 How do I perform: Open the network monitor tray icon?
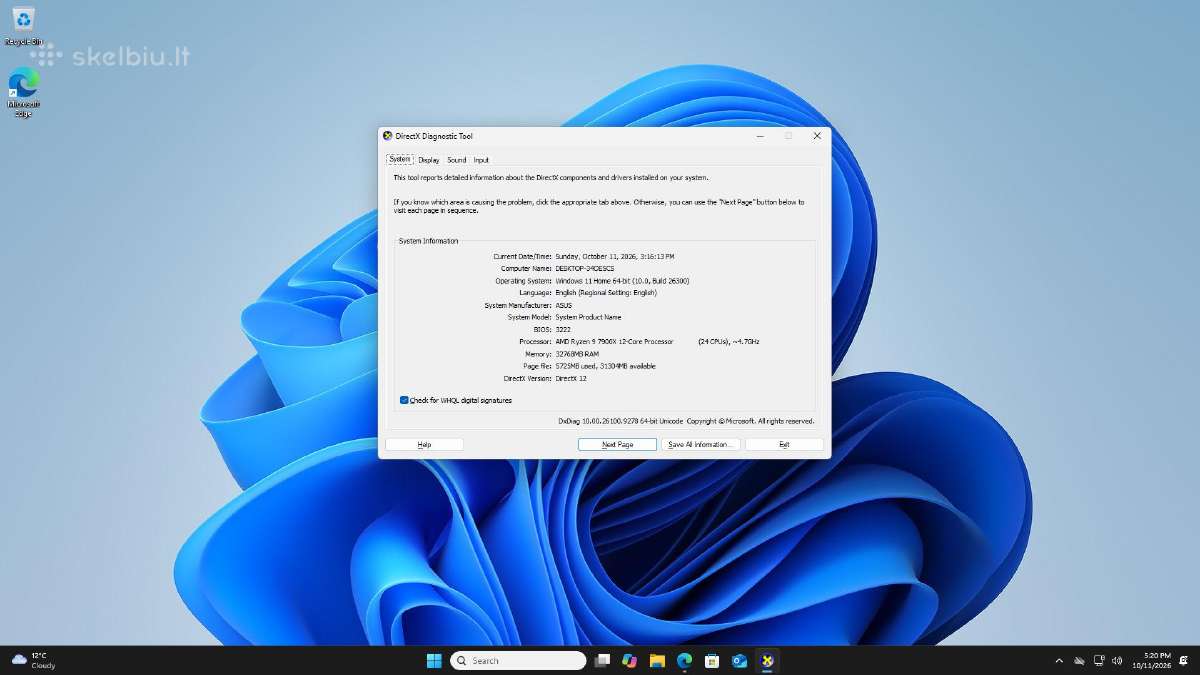coord(1098,661)
